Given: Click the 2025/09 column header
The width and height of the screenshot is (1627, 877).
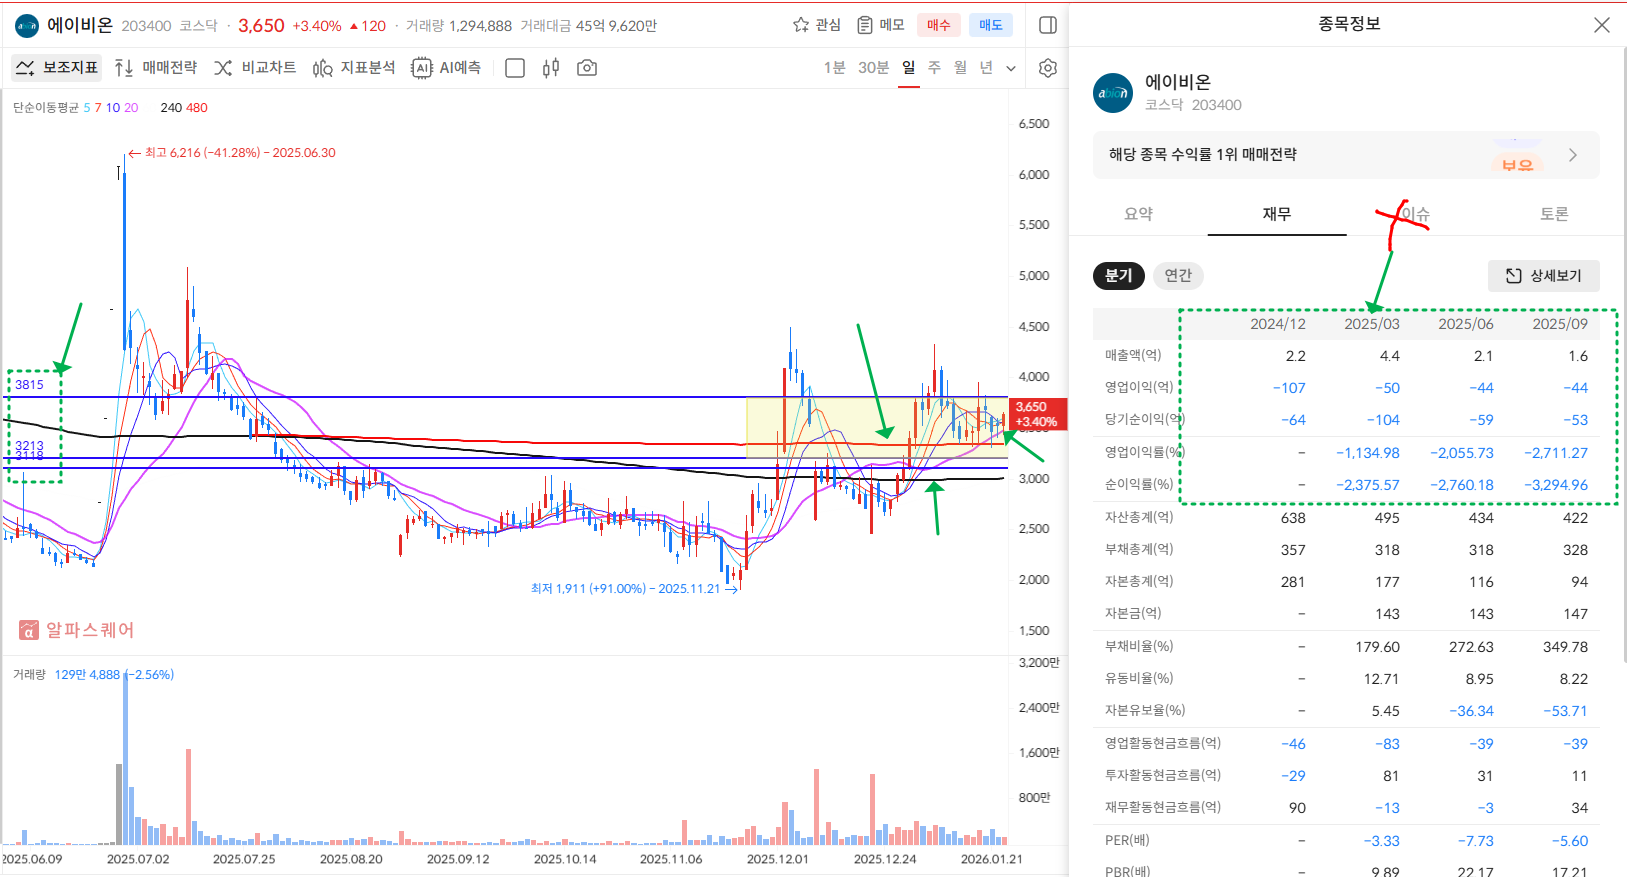Looking at the screenshot, I should 1560,324.
